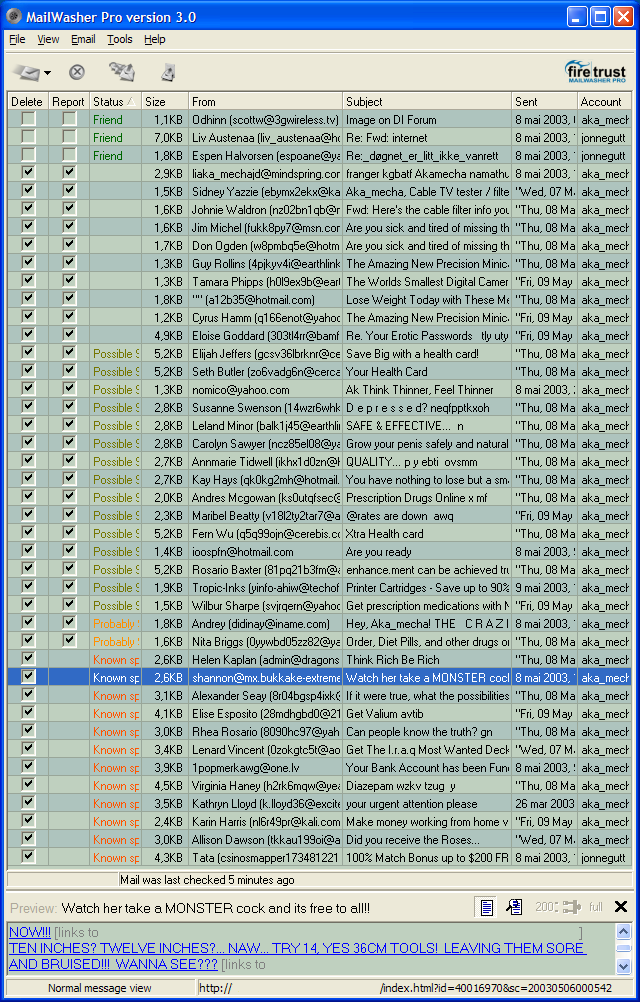Select 'Are you ready' subject row
The width and height of the screenshot is (640, 1002).
[379, 551]
